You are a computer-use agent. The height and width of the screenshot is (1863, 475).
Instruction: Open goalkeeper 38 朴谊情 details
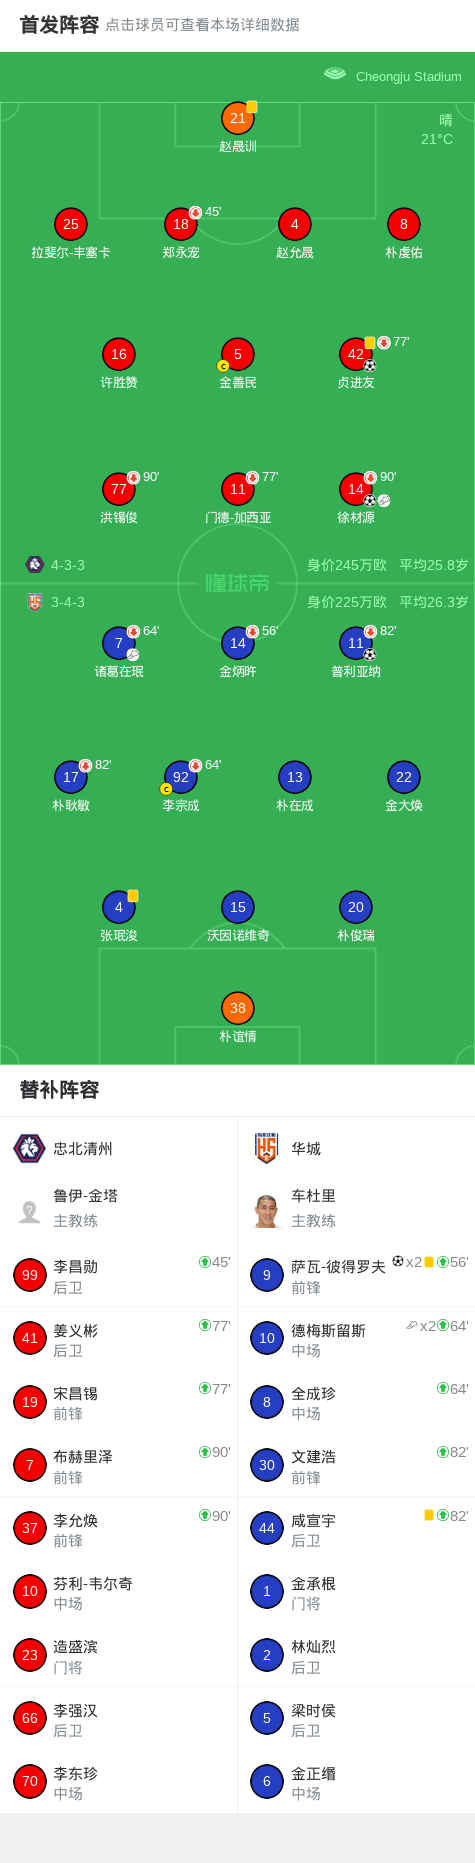point(238,1008)
